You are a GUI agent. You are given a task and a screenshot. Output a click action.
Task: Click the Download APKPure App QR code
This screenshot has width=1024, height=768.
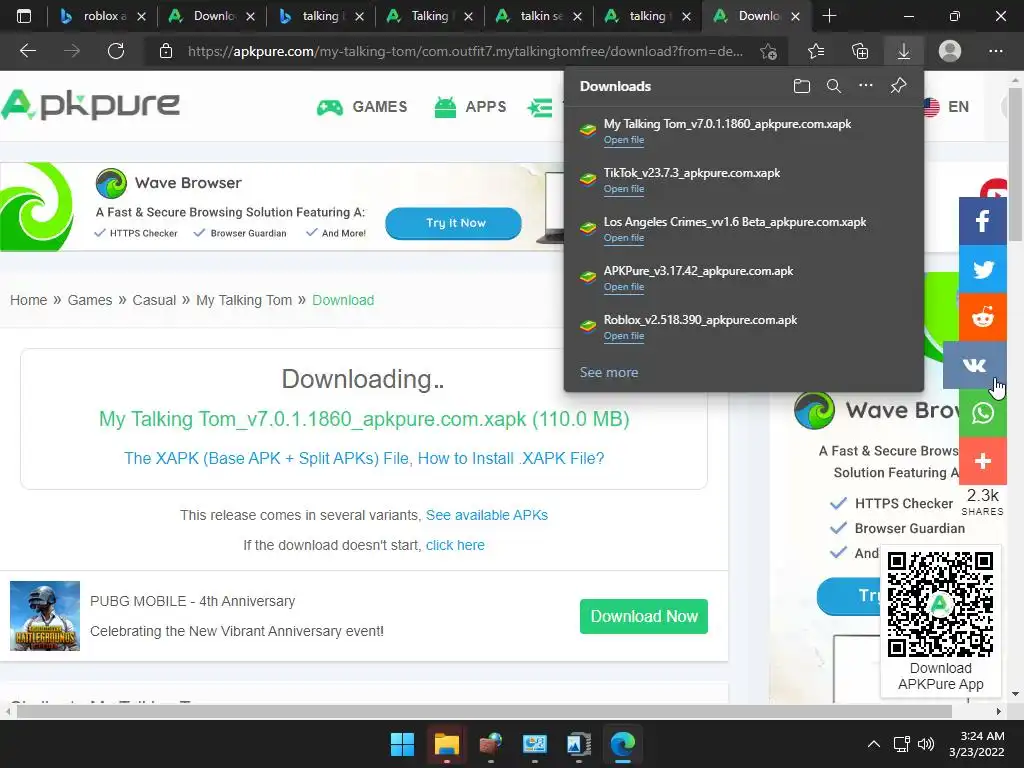pos(940,603)
